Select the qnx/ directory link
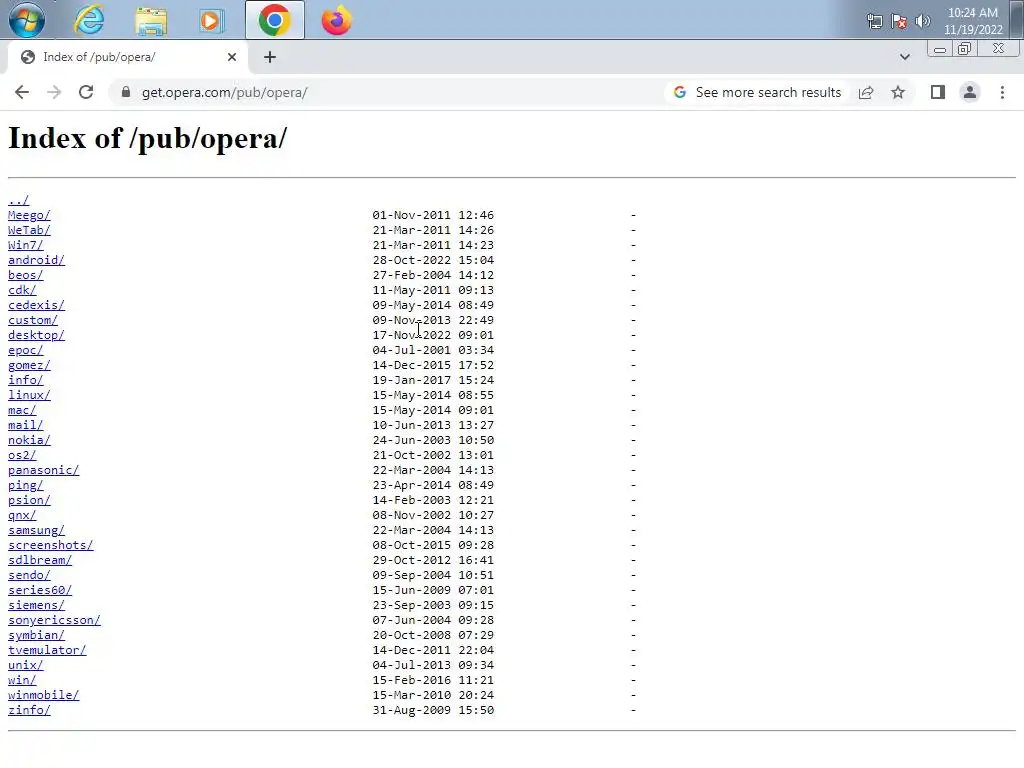 22,516
